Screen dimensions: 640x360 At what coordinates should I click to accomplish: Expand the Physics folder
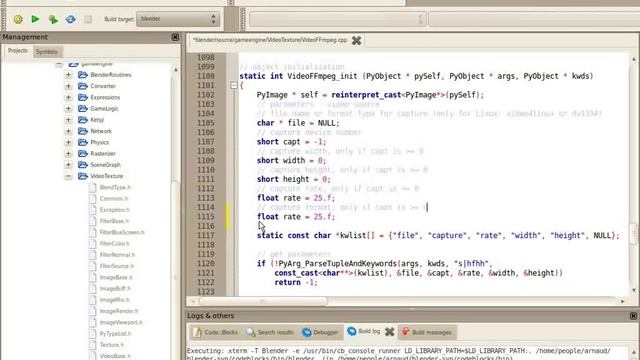click(x=68, y=142)
